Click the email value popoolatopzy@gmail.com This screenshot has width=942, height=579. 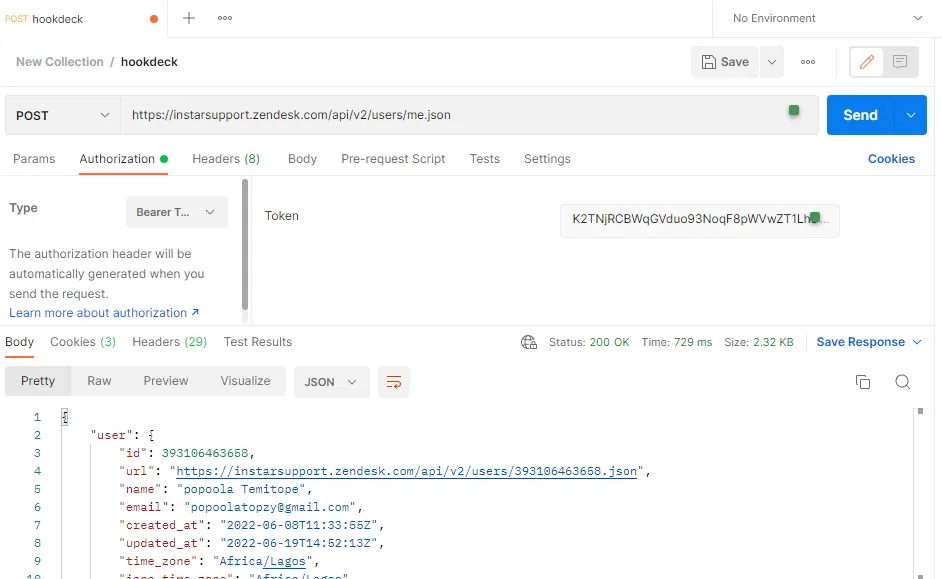pos(270,507)
